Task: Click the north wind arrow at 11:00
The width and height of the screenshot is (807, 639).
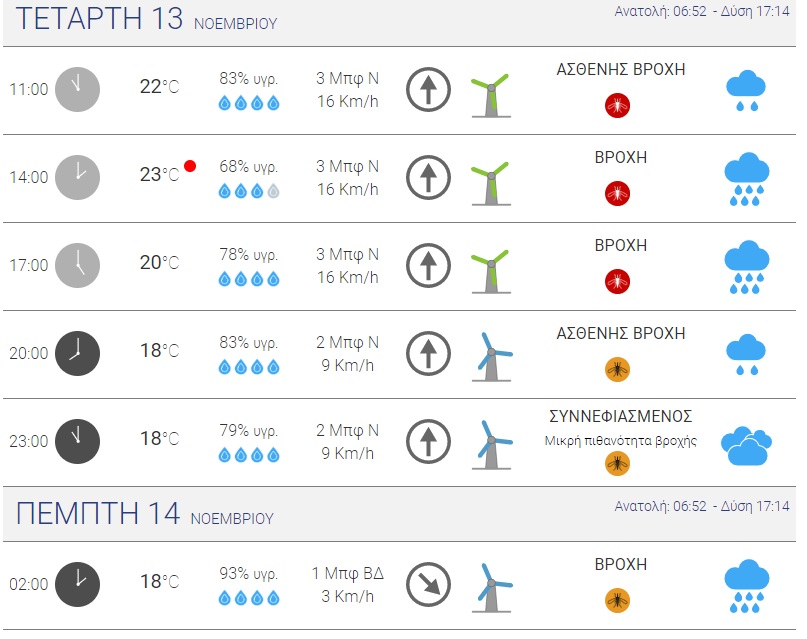Action: 428,90
